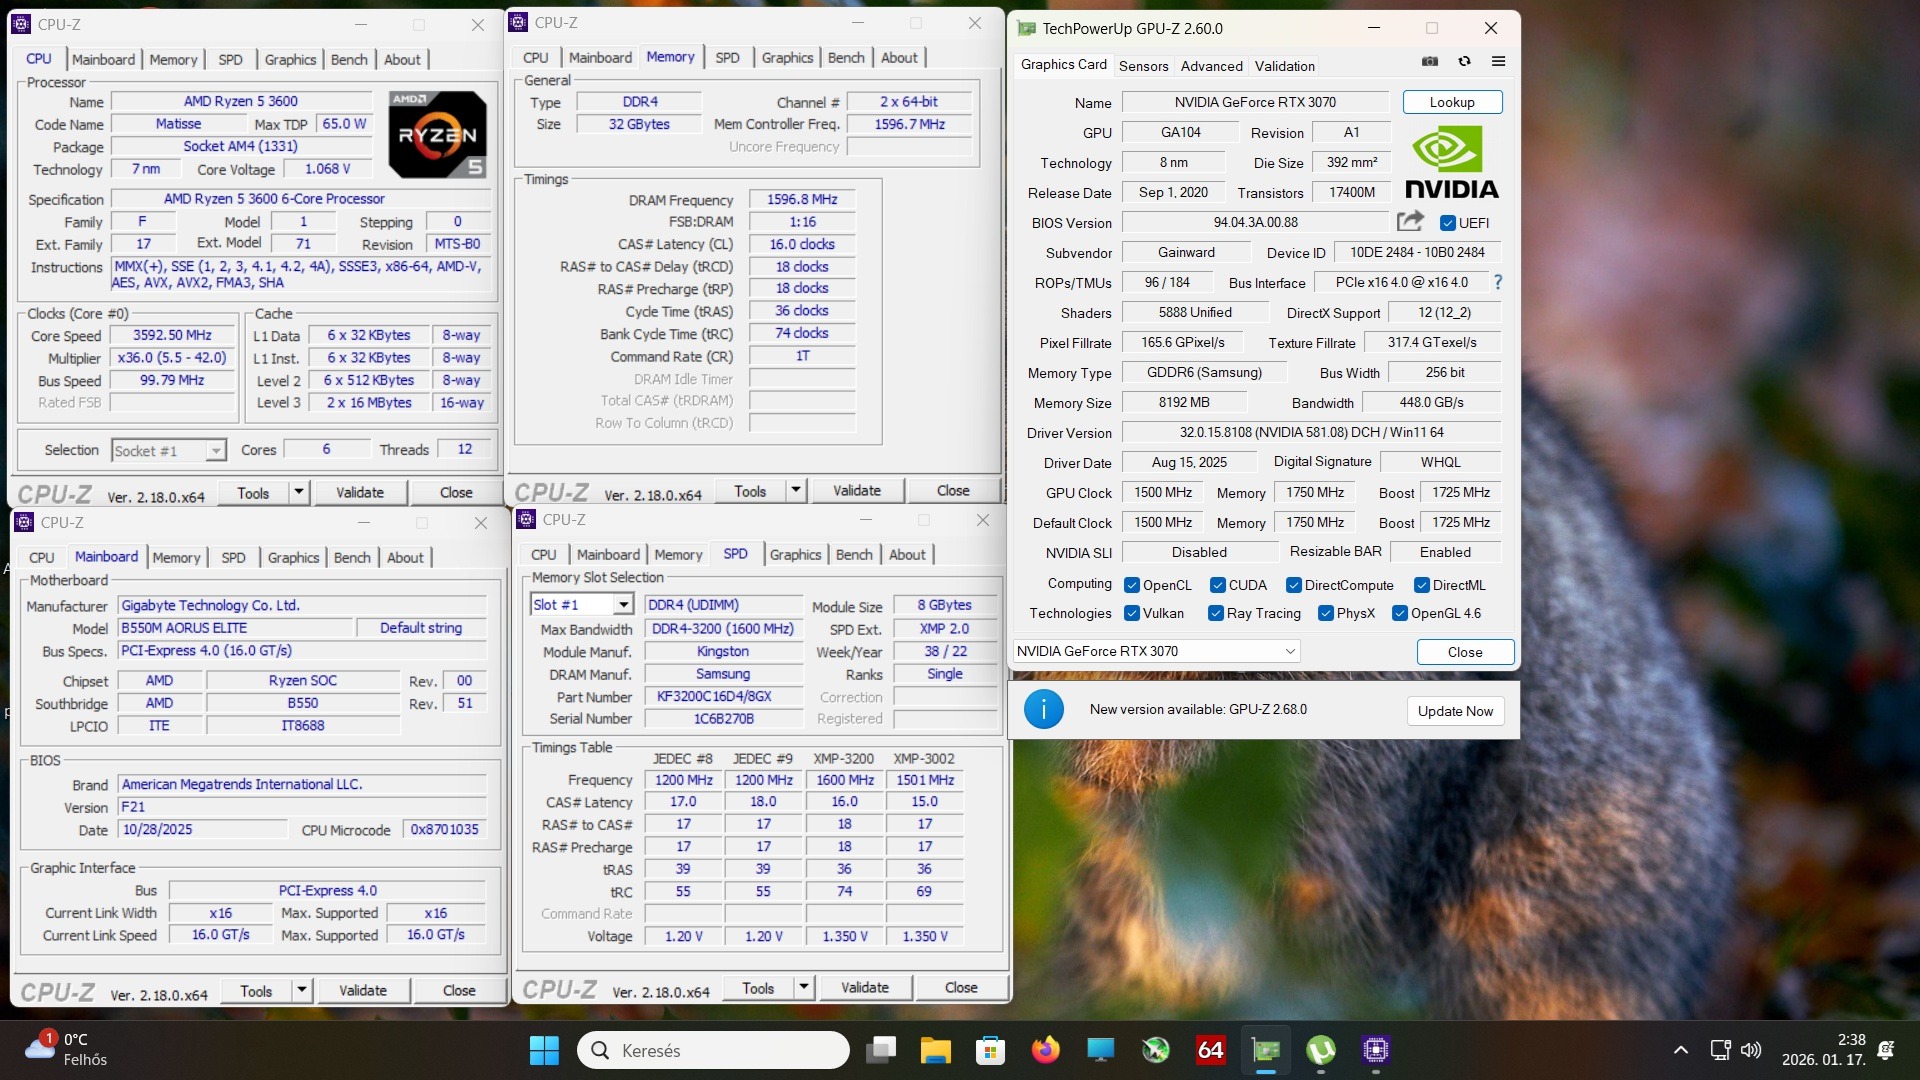Open the Bench tab in the CPU window
1920x1080 pixels.
349,59
